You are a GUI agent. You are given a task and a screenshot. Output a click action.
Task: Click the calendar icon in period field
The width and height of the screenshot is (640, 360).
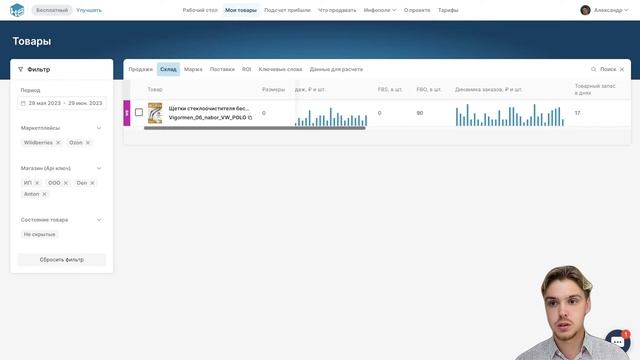pyautogui.click(x=23, y=103)
